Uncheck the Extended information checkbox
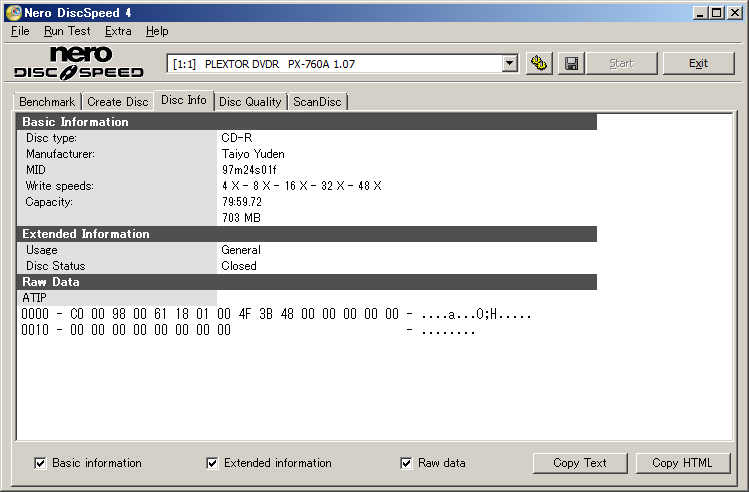This screenshot has height=492, width=749. coord(212,463)
